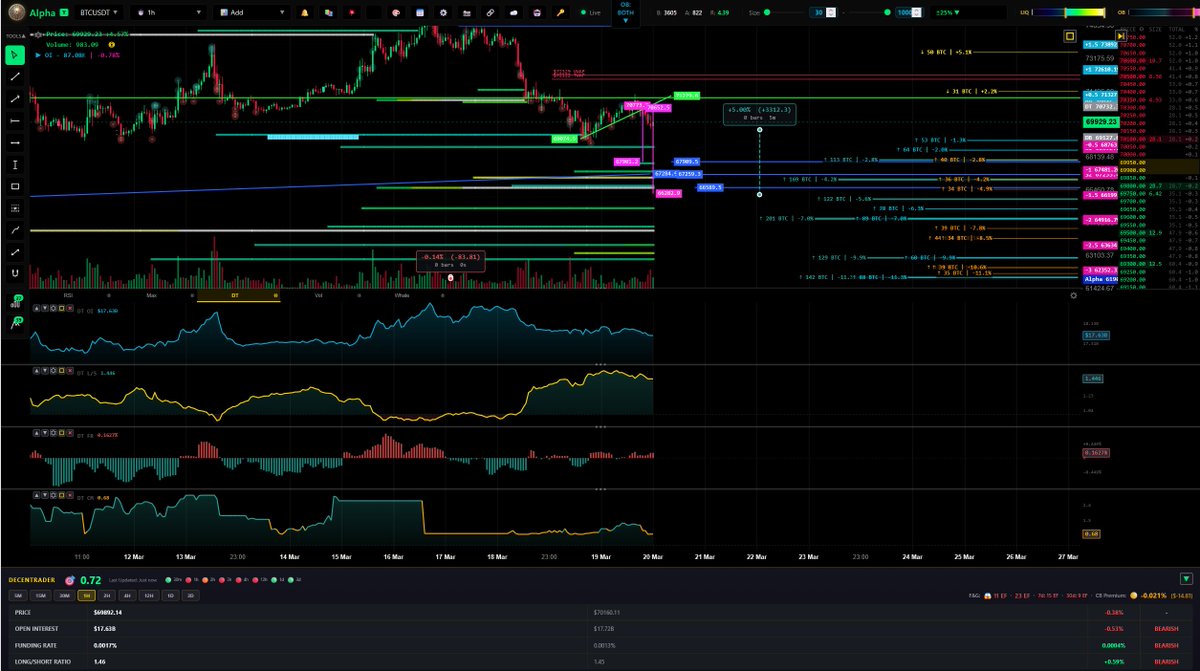1200x671 pixels.
Task: Click the DECENTRADER panel title
Action: [x=31, y=580]
